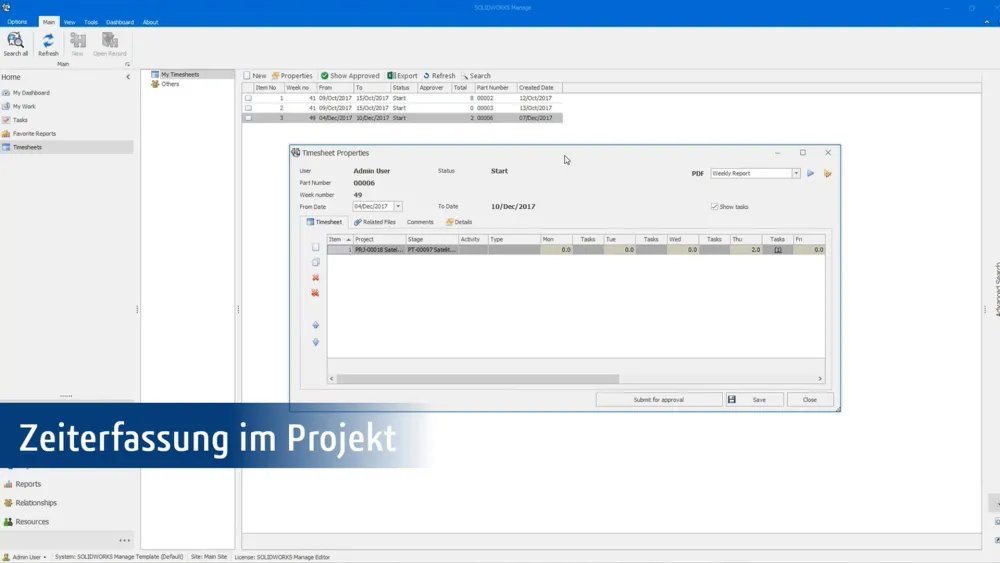Select the Main ribbon tab
Viewport: 1000px width, 563px height.
click(x=48, y=22)
